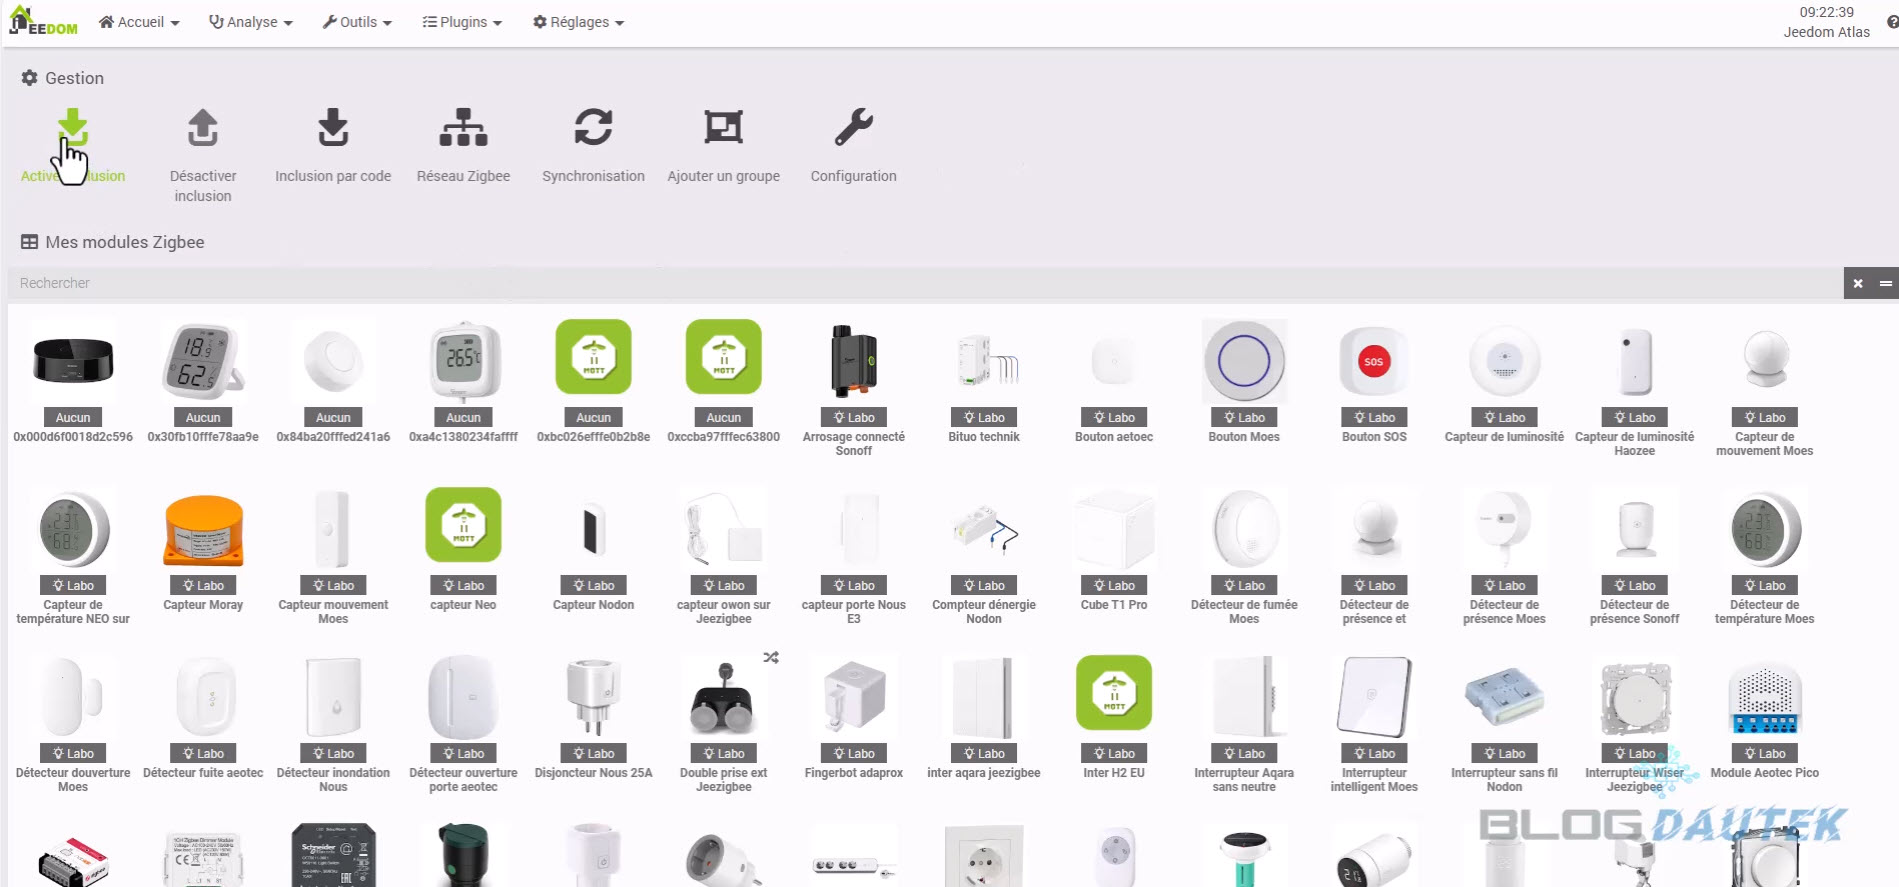Run Synchronisation of Zigbee modules
The width and height of the screenshot is (1899, 887).
pos(593,129)
